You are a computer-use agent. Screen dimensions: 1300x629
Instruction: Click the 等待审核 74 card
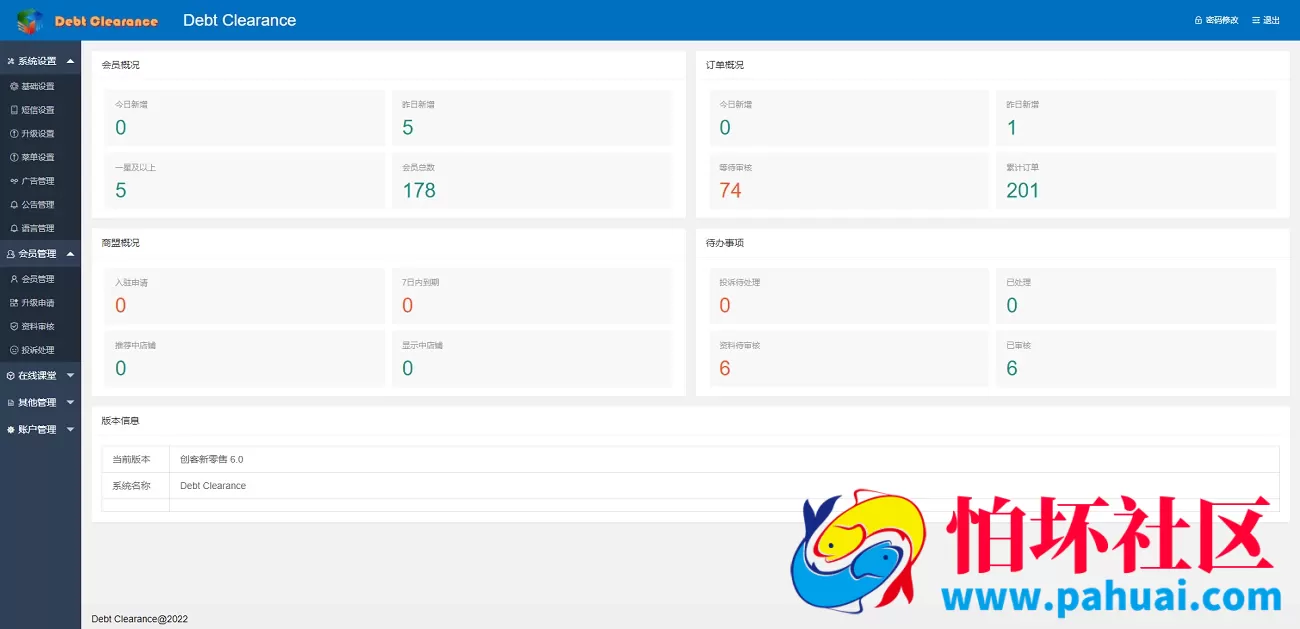pos(849,181)
